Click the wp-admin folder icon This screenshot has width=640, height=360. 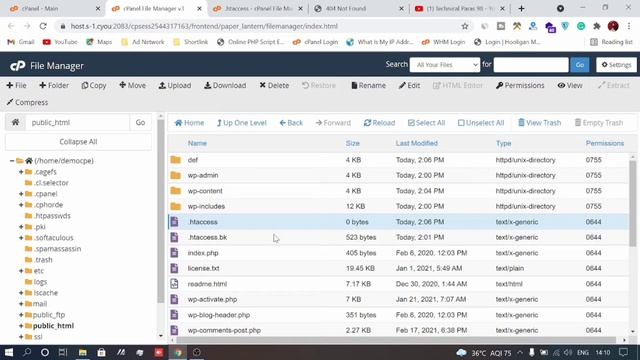(176, 175)
